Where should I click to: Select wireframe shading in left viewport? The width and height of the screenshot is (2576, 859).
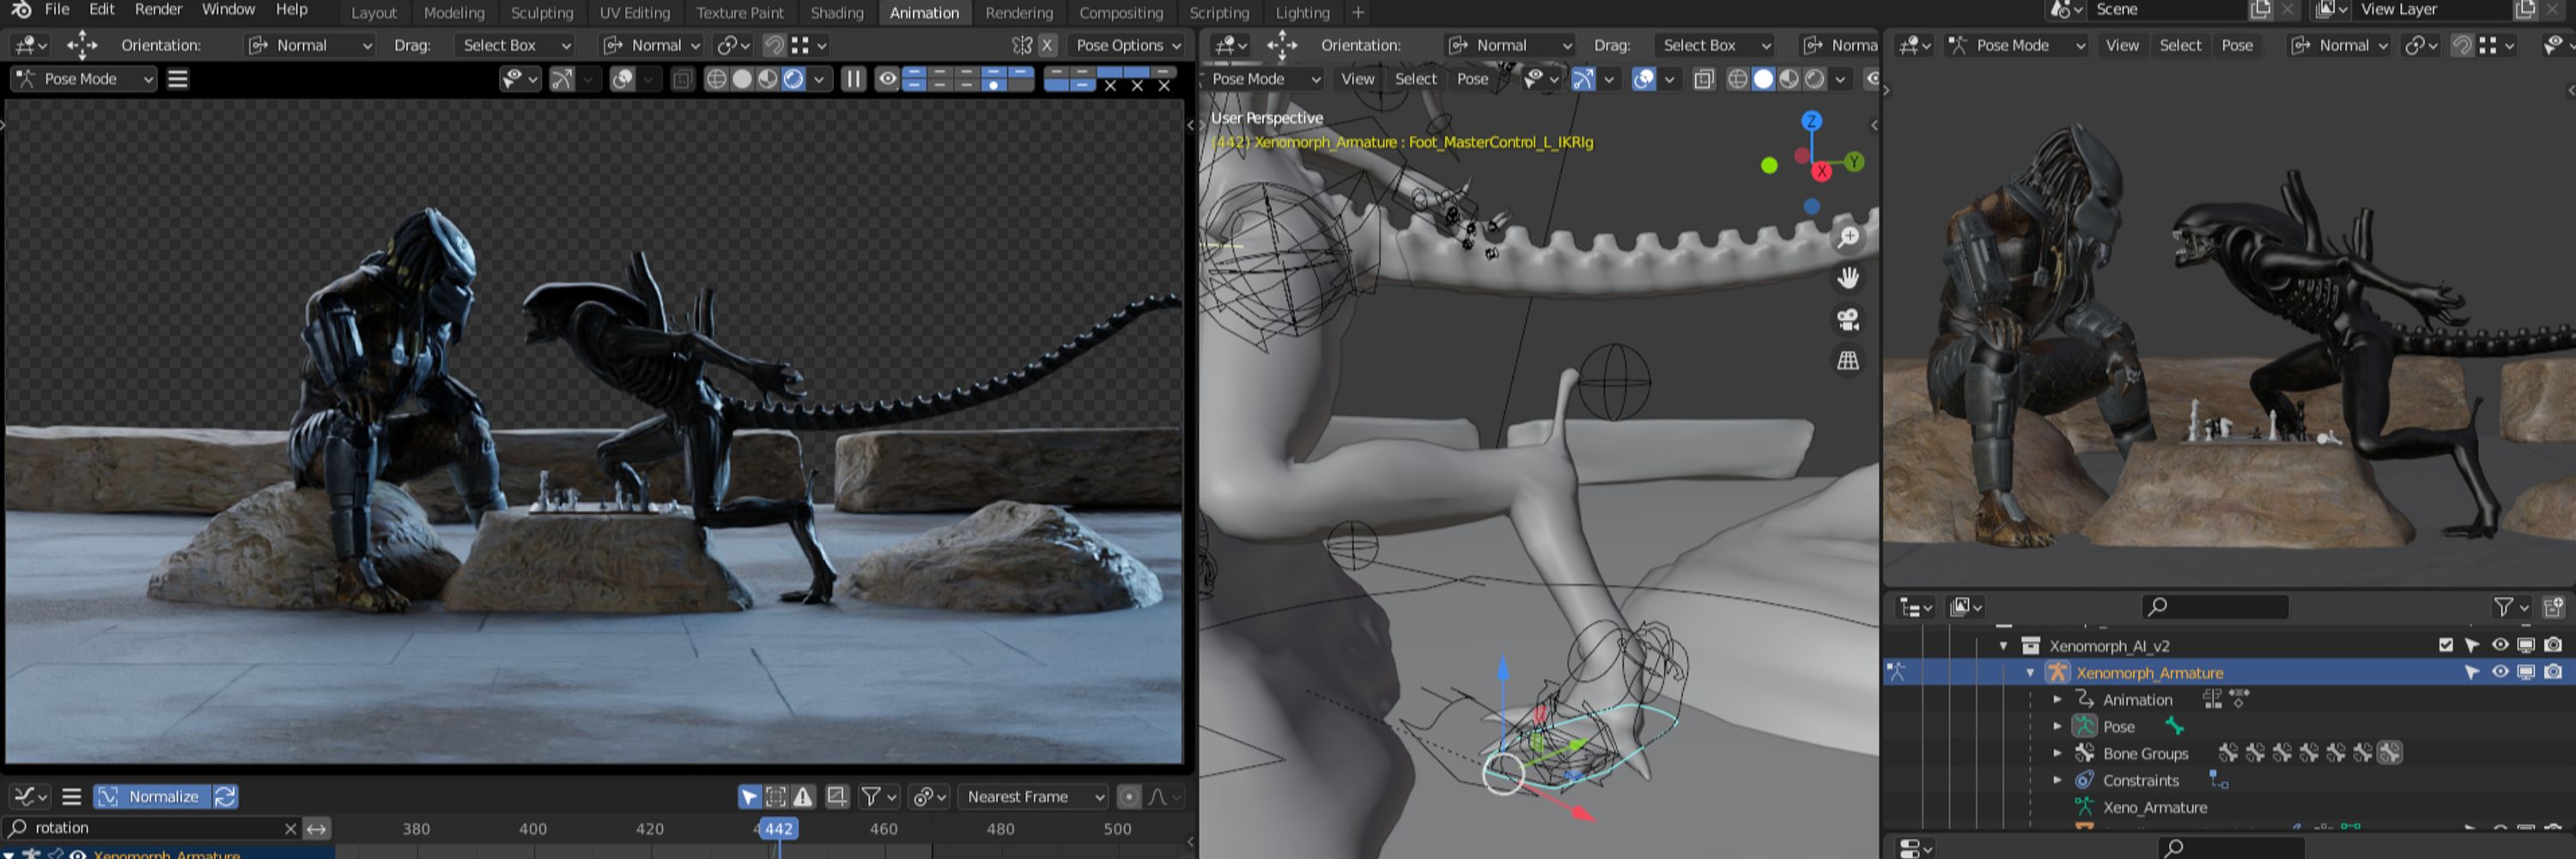[716, 79]
